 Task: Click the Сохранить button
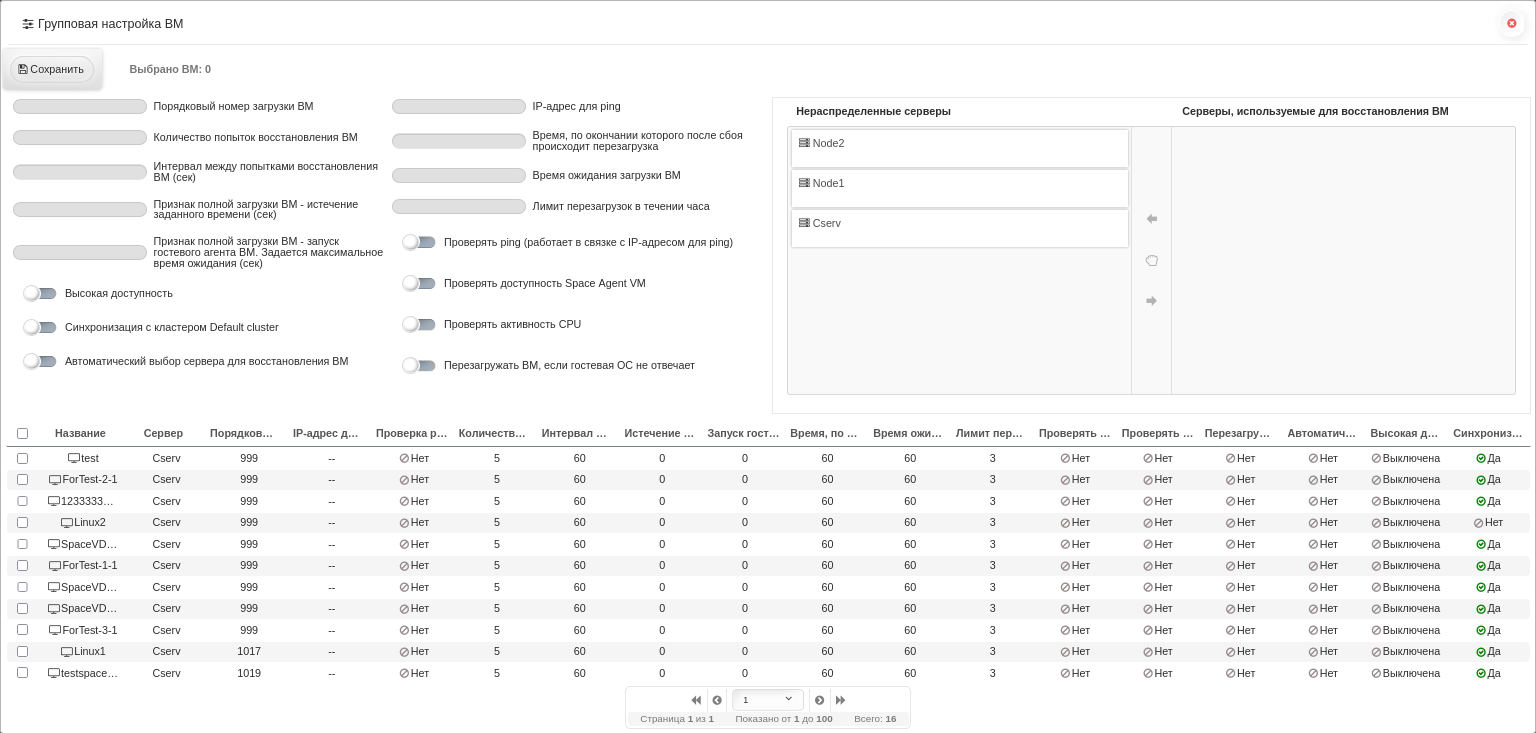(x=52, y=69)
